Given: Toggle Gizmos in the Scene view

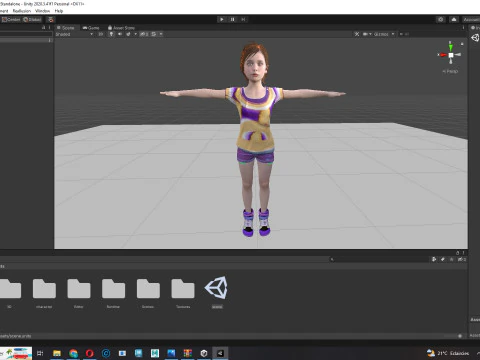Looking at the screenshot, I should point(381,34).
